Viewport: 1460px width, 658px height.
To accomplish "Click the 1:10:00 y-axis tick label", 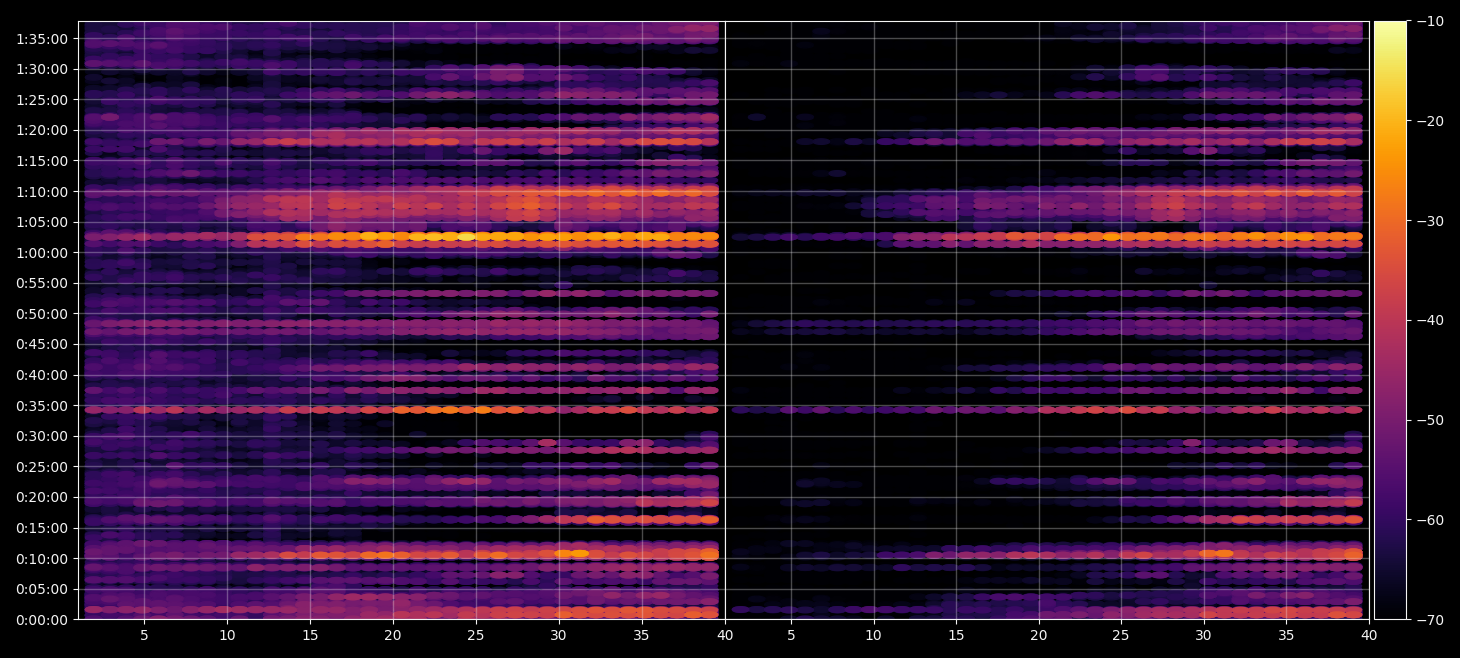I will (x=43, y=191).
